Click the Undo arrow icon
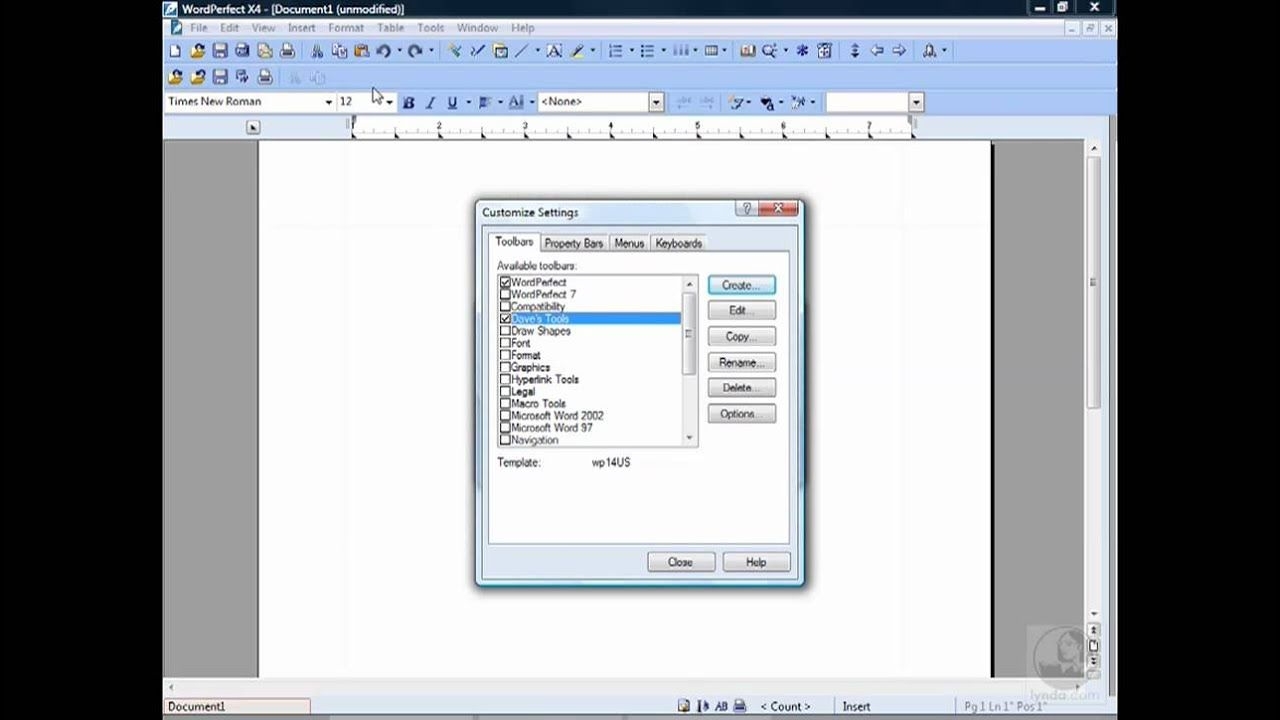 (x=383, y=51)
